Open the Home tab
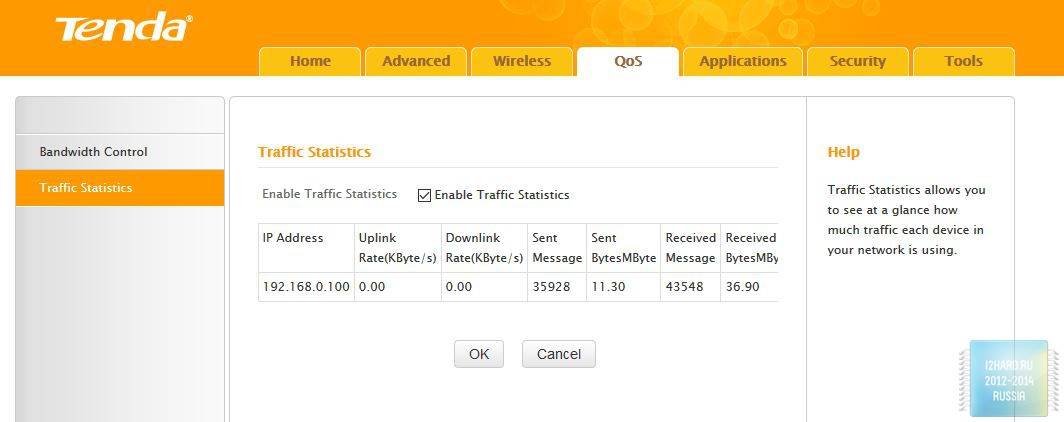 pyautogui.click(x=310, y=61)
